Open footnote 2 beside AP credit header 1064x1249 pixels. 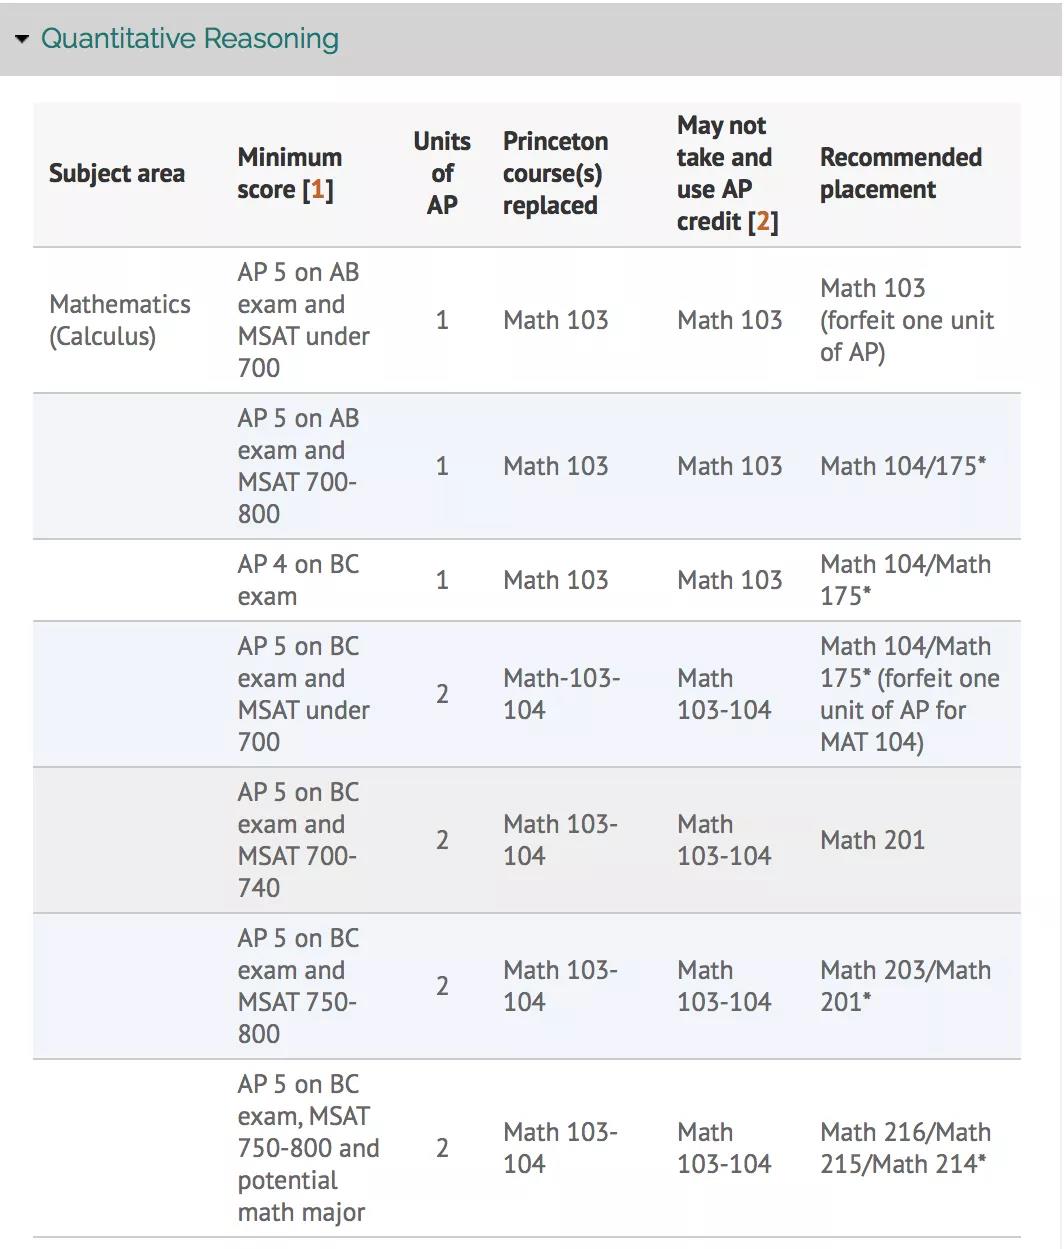point(763,222)
